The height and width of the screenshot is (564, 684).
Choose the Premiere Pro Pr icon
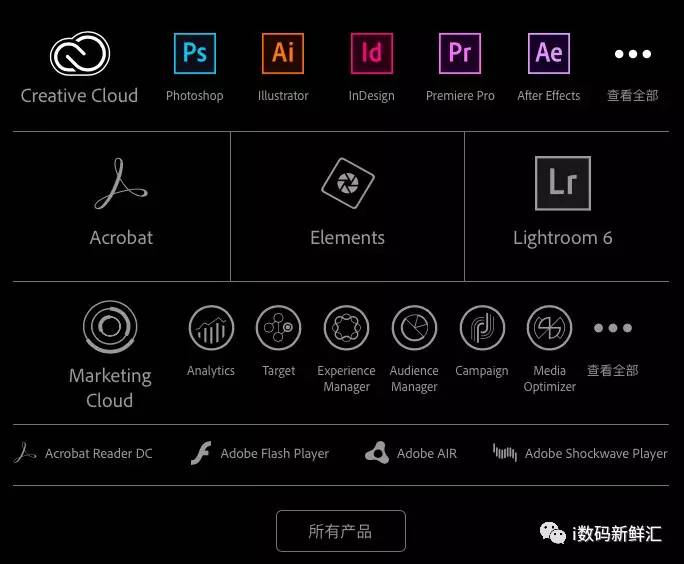[460, 53]
